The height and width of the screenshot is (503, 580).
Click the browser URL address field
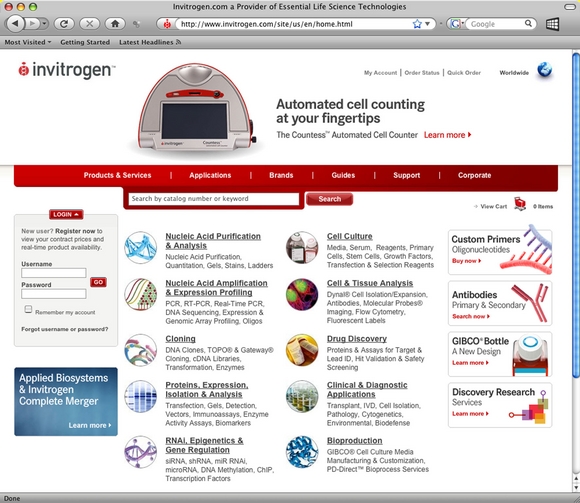294,24
